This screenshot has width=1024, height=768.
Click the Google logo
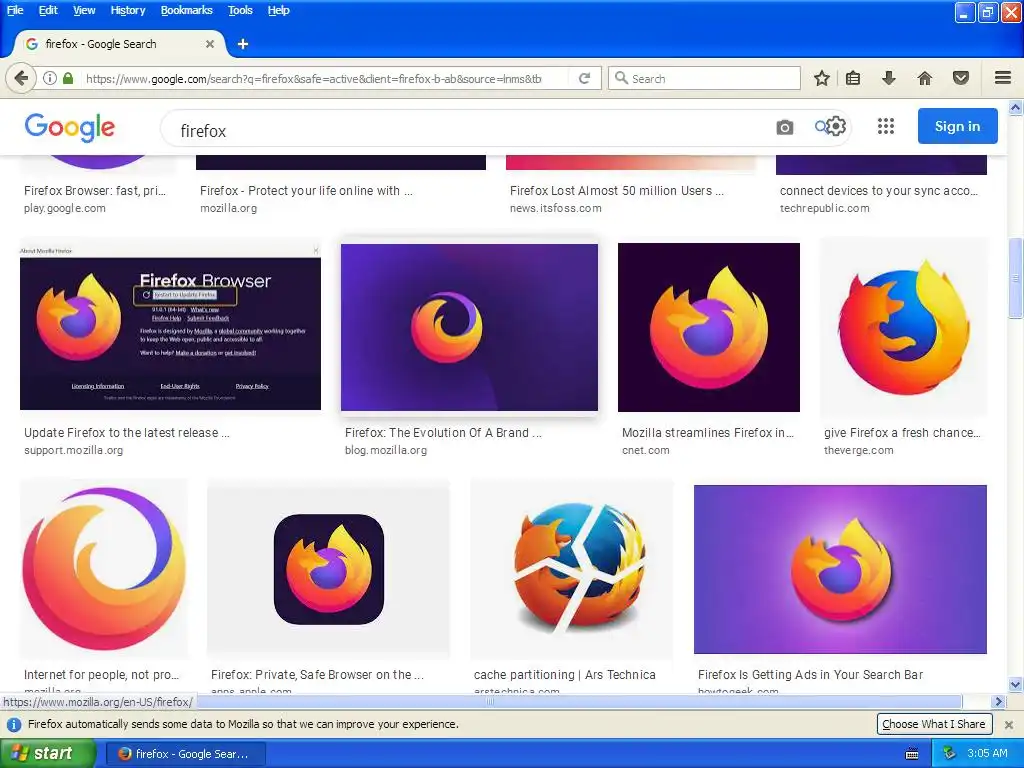click(70, 127)
